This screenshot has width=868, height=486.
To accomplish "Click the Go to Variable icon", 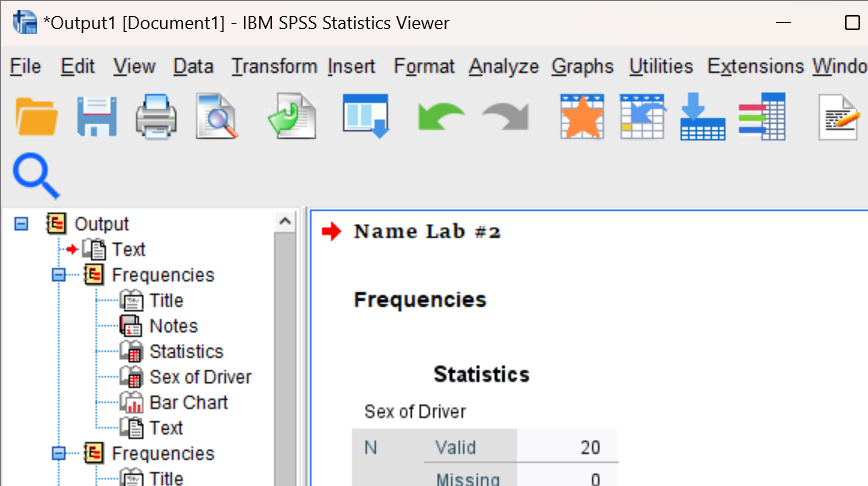I will pyautogui.click(x=702, y=117).
